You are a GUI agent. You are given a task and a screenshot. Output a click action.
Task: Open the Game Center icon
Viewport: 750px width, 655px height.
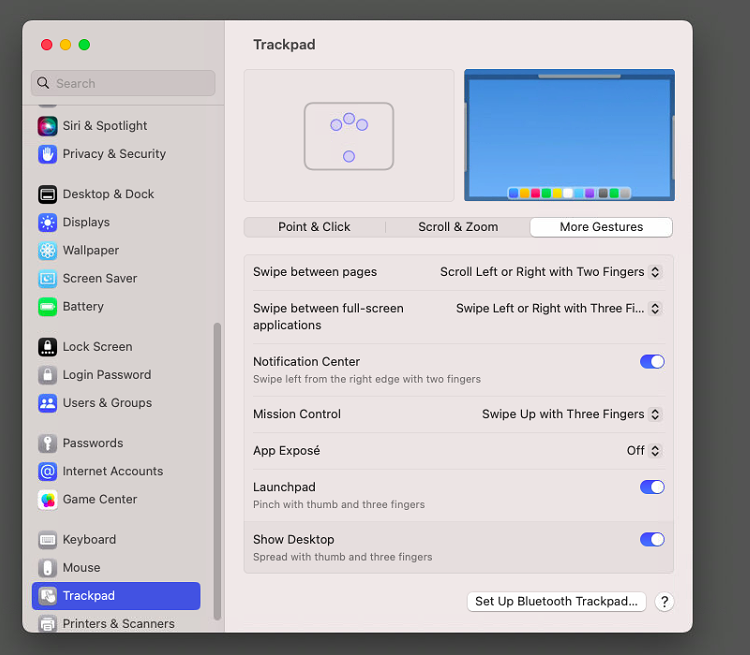[47, 500]
